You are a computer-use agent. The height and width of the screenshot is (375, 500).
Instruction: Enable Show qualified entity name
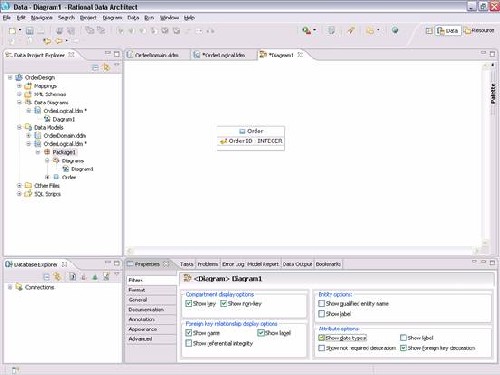(321, 303)
